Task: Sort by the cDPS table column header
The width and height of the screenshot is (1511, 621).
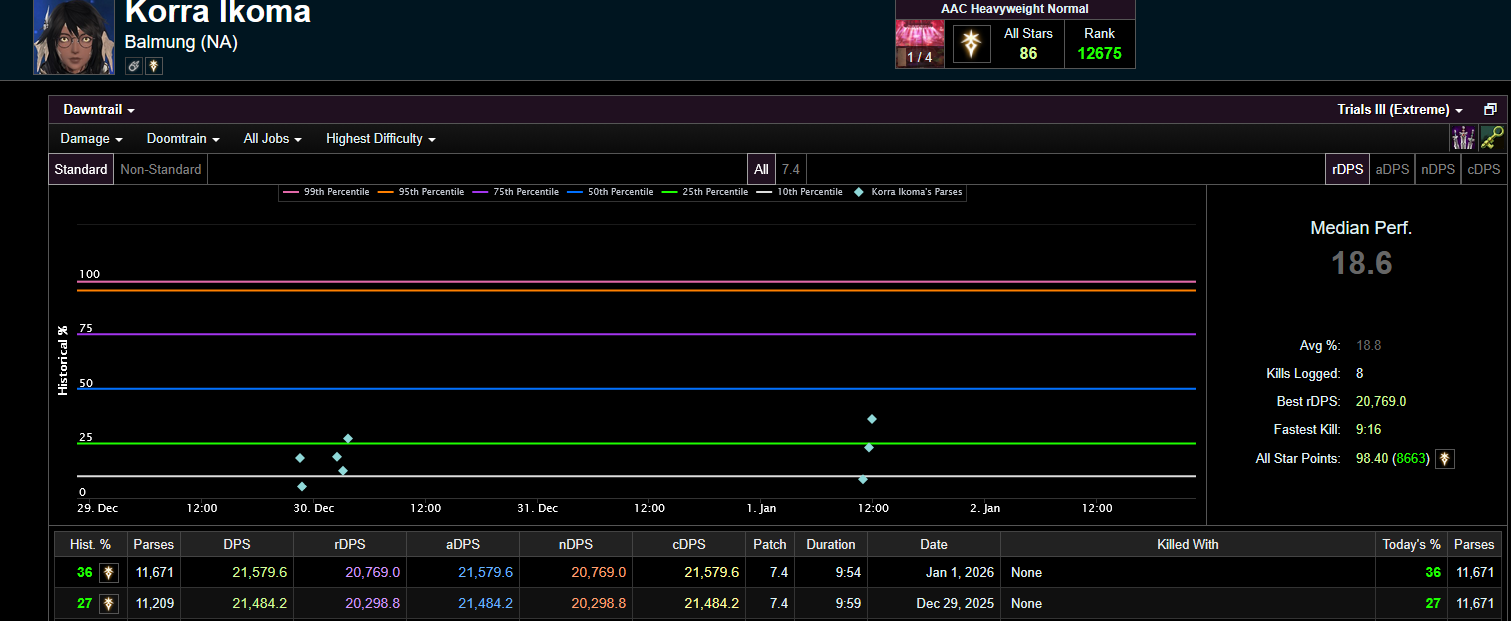Action: (x=689, y=545)
